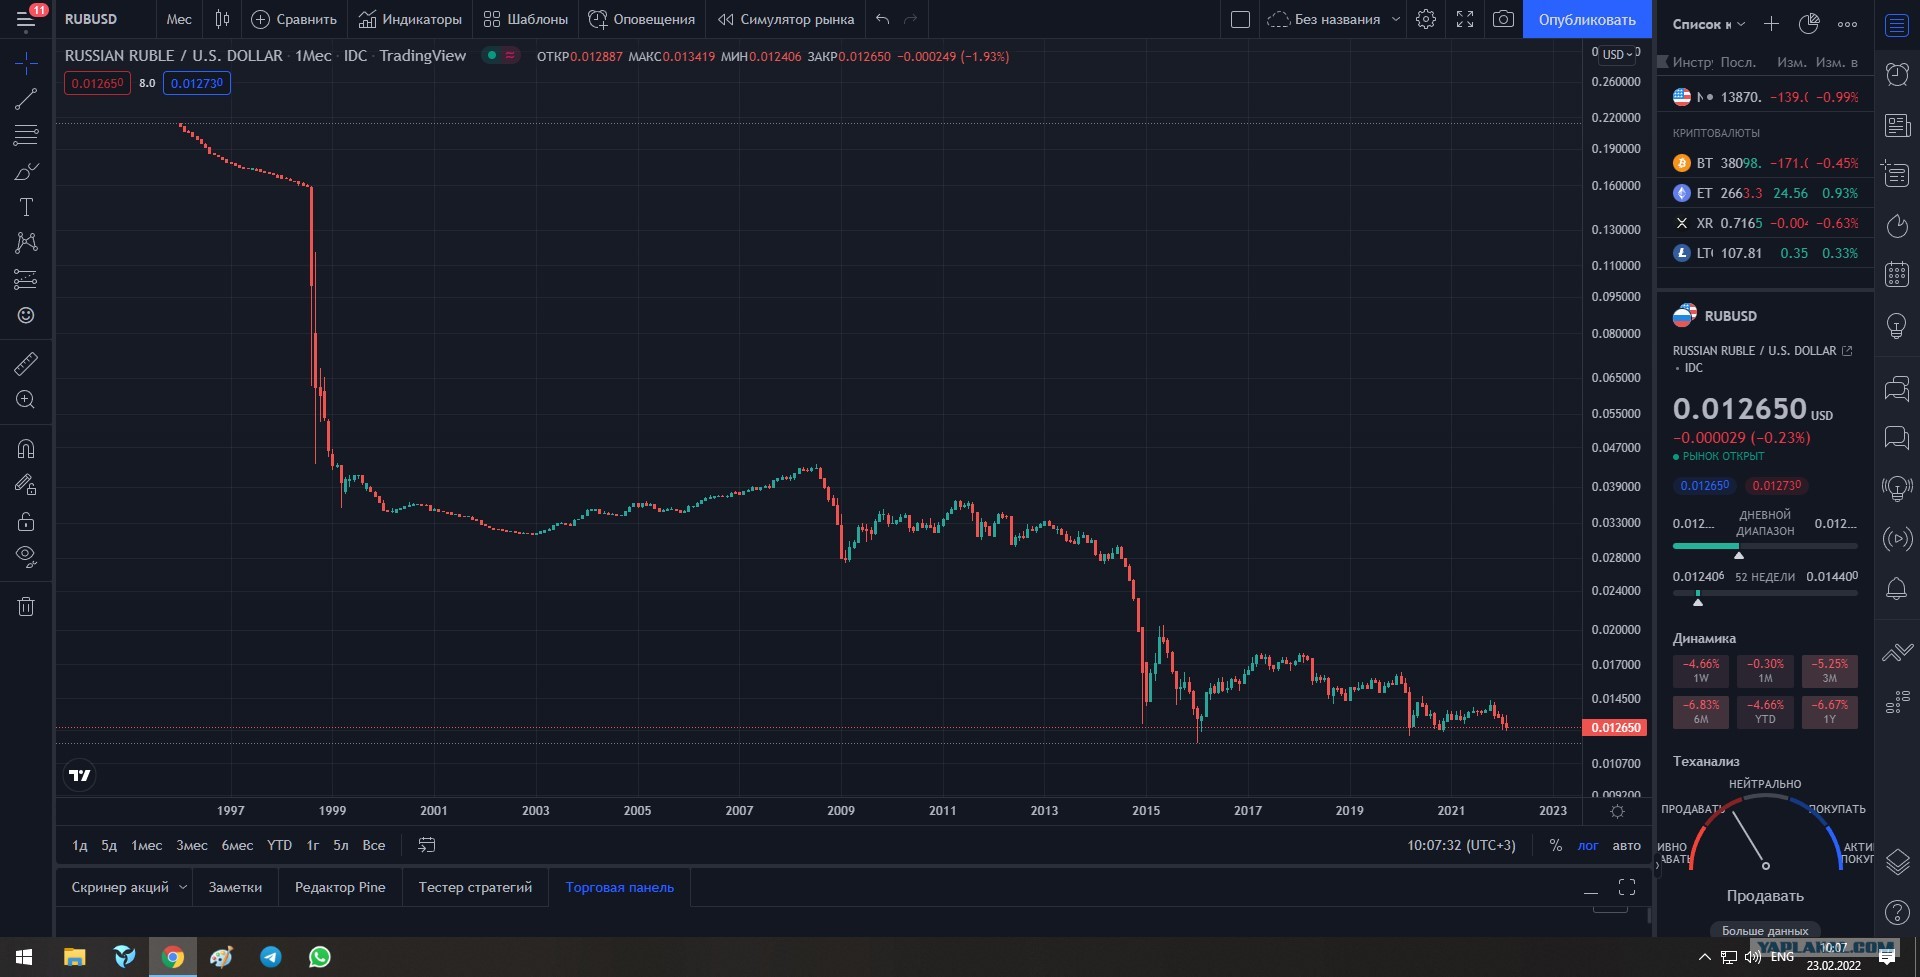The height and width of the screenshot is (977, 1920).
Task: Take a chart snapshot with camera icon
Action: point(1503,19)
